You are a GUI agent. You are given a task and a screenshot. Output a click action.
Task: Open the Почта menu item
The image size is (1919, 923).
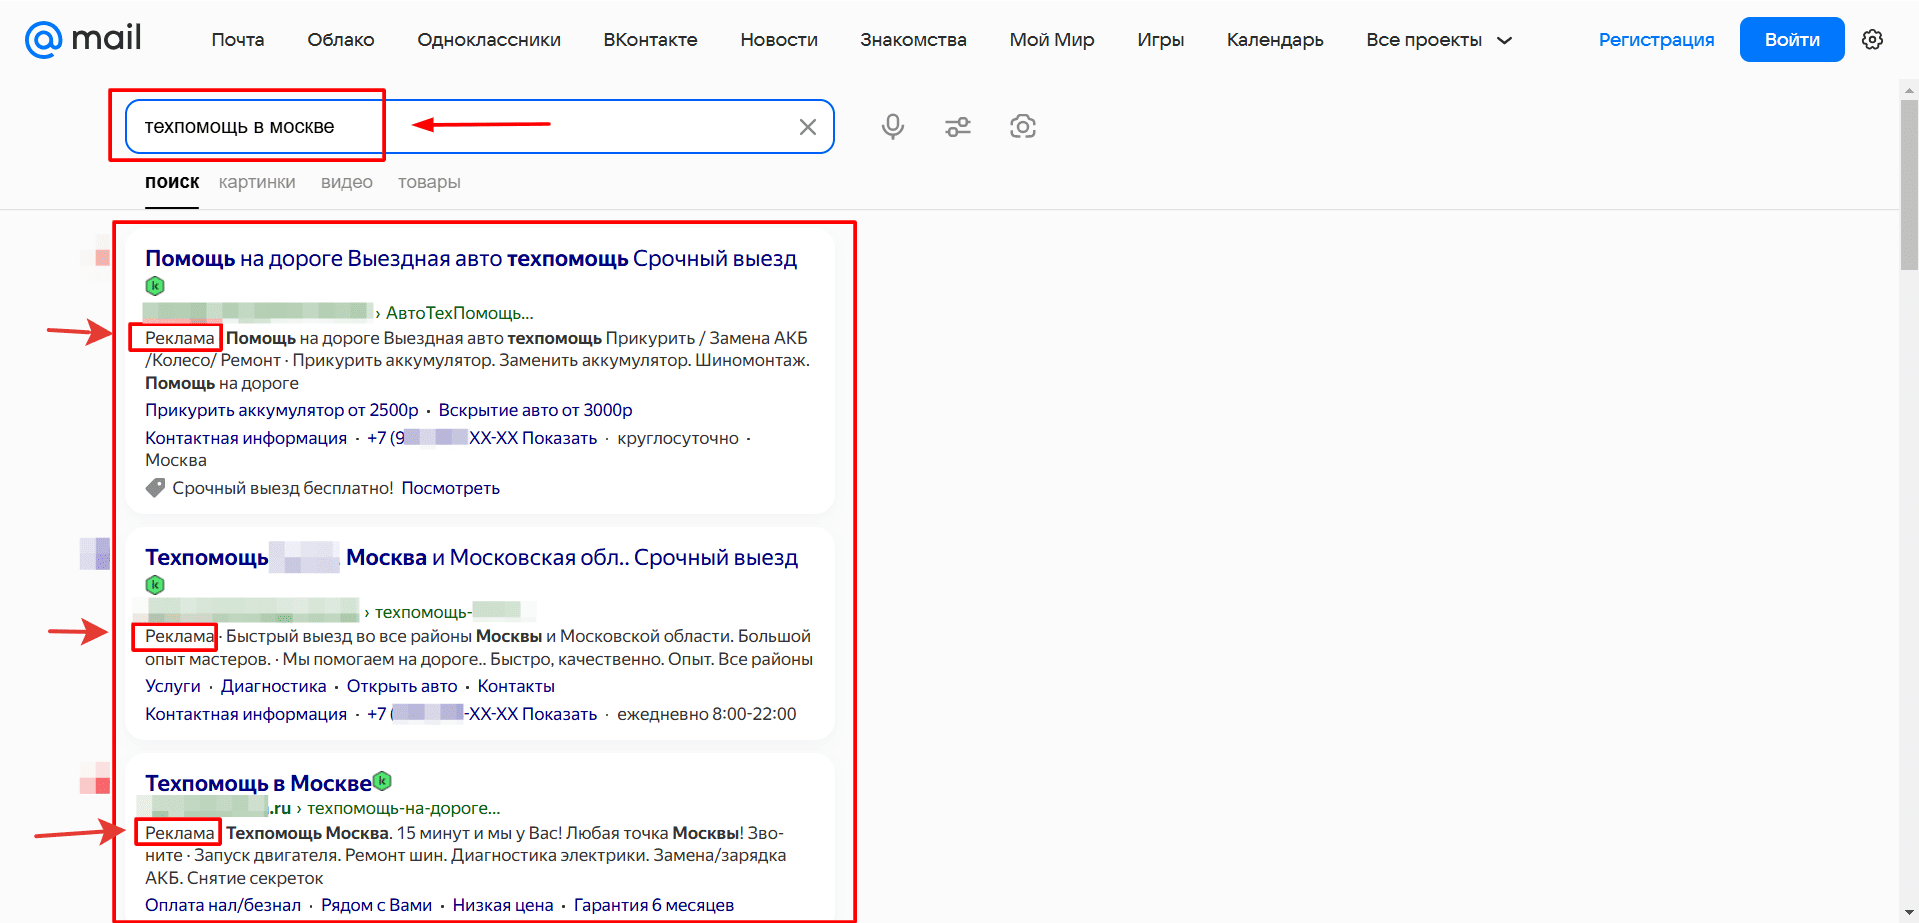pyautogui.click(x=238, y=40)
